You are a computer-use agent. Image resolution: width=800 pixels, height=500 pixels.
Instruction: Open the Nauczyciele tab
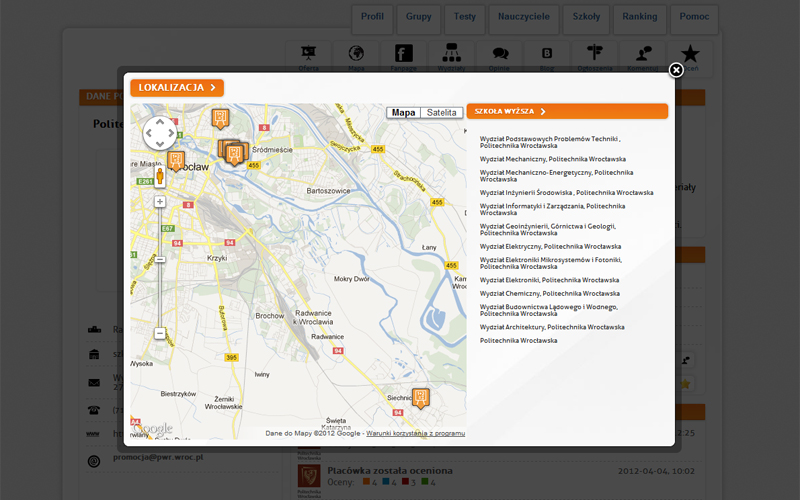pyautogui.click(x=523, y=19)
